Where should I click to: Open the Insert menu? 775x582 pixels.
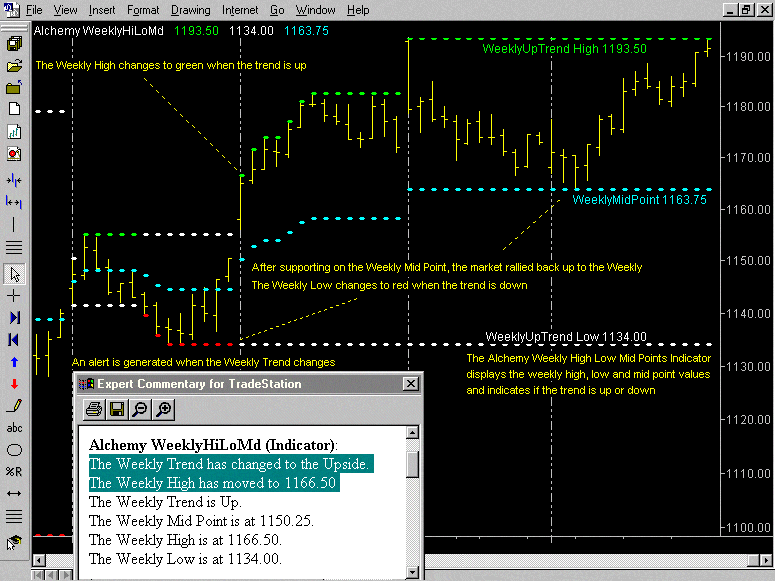tap(102, 10)
